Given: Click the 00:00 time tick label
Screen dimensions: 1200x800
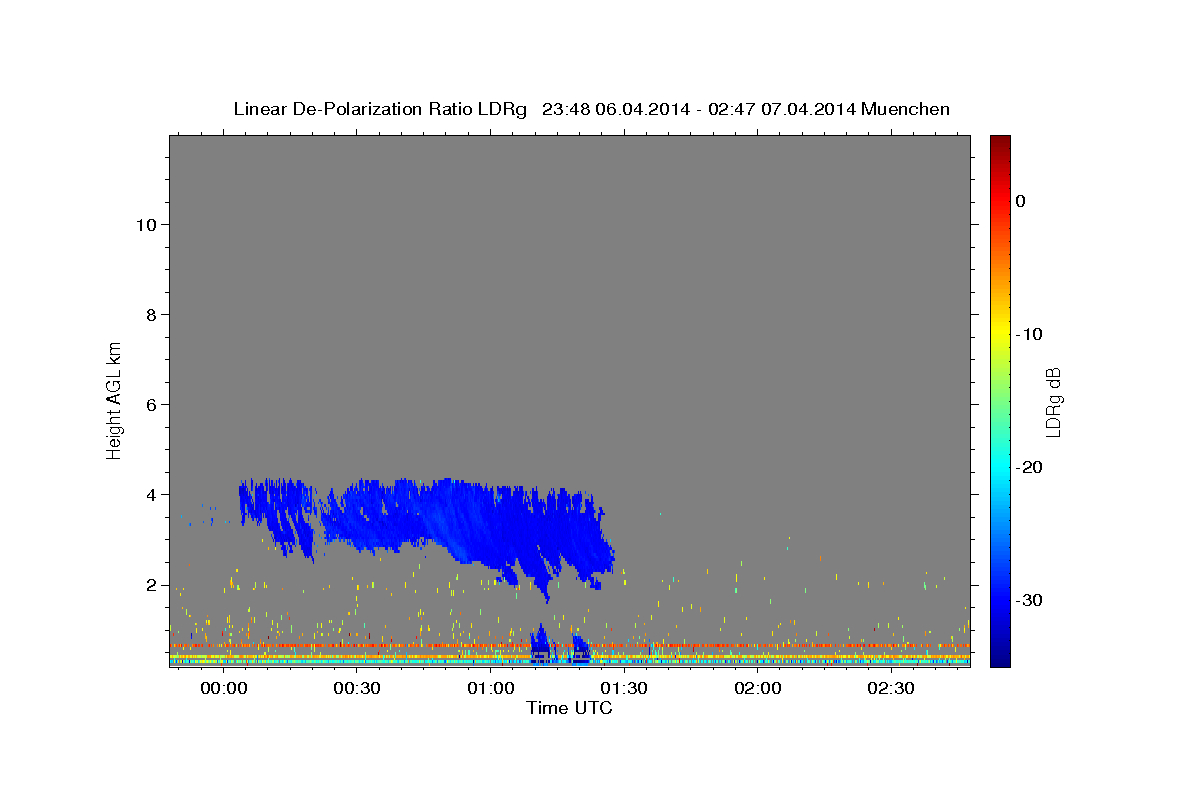Looking at the screenshot, I should click(x=223, y=689).
